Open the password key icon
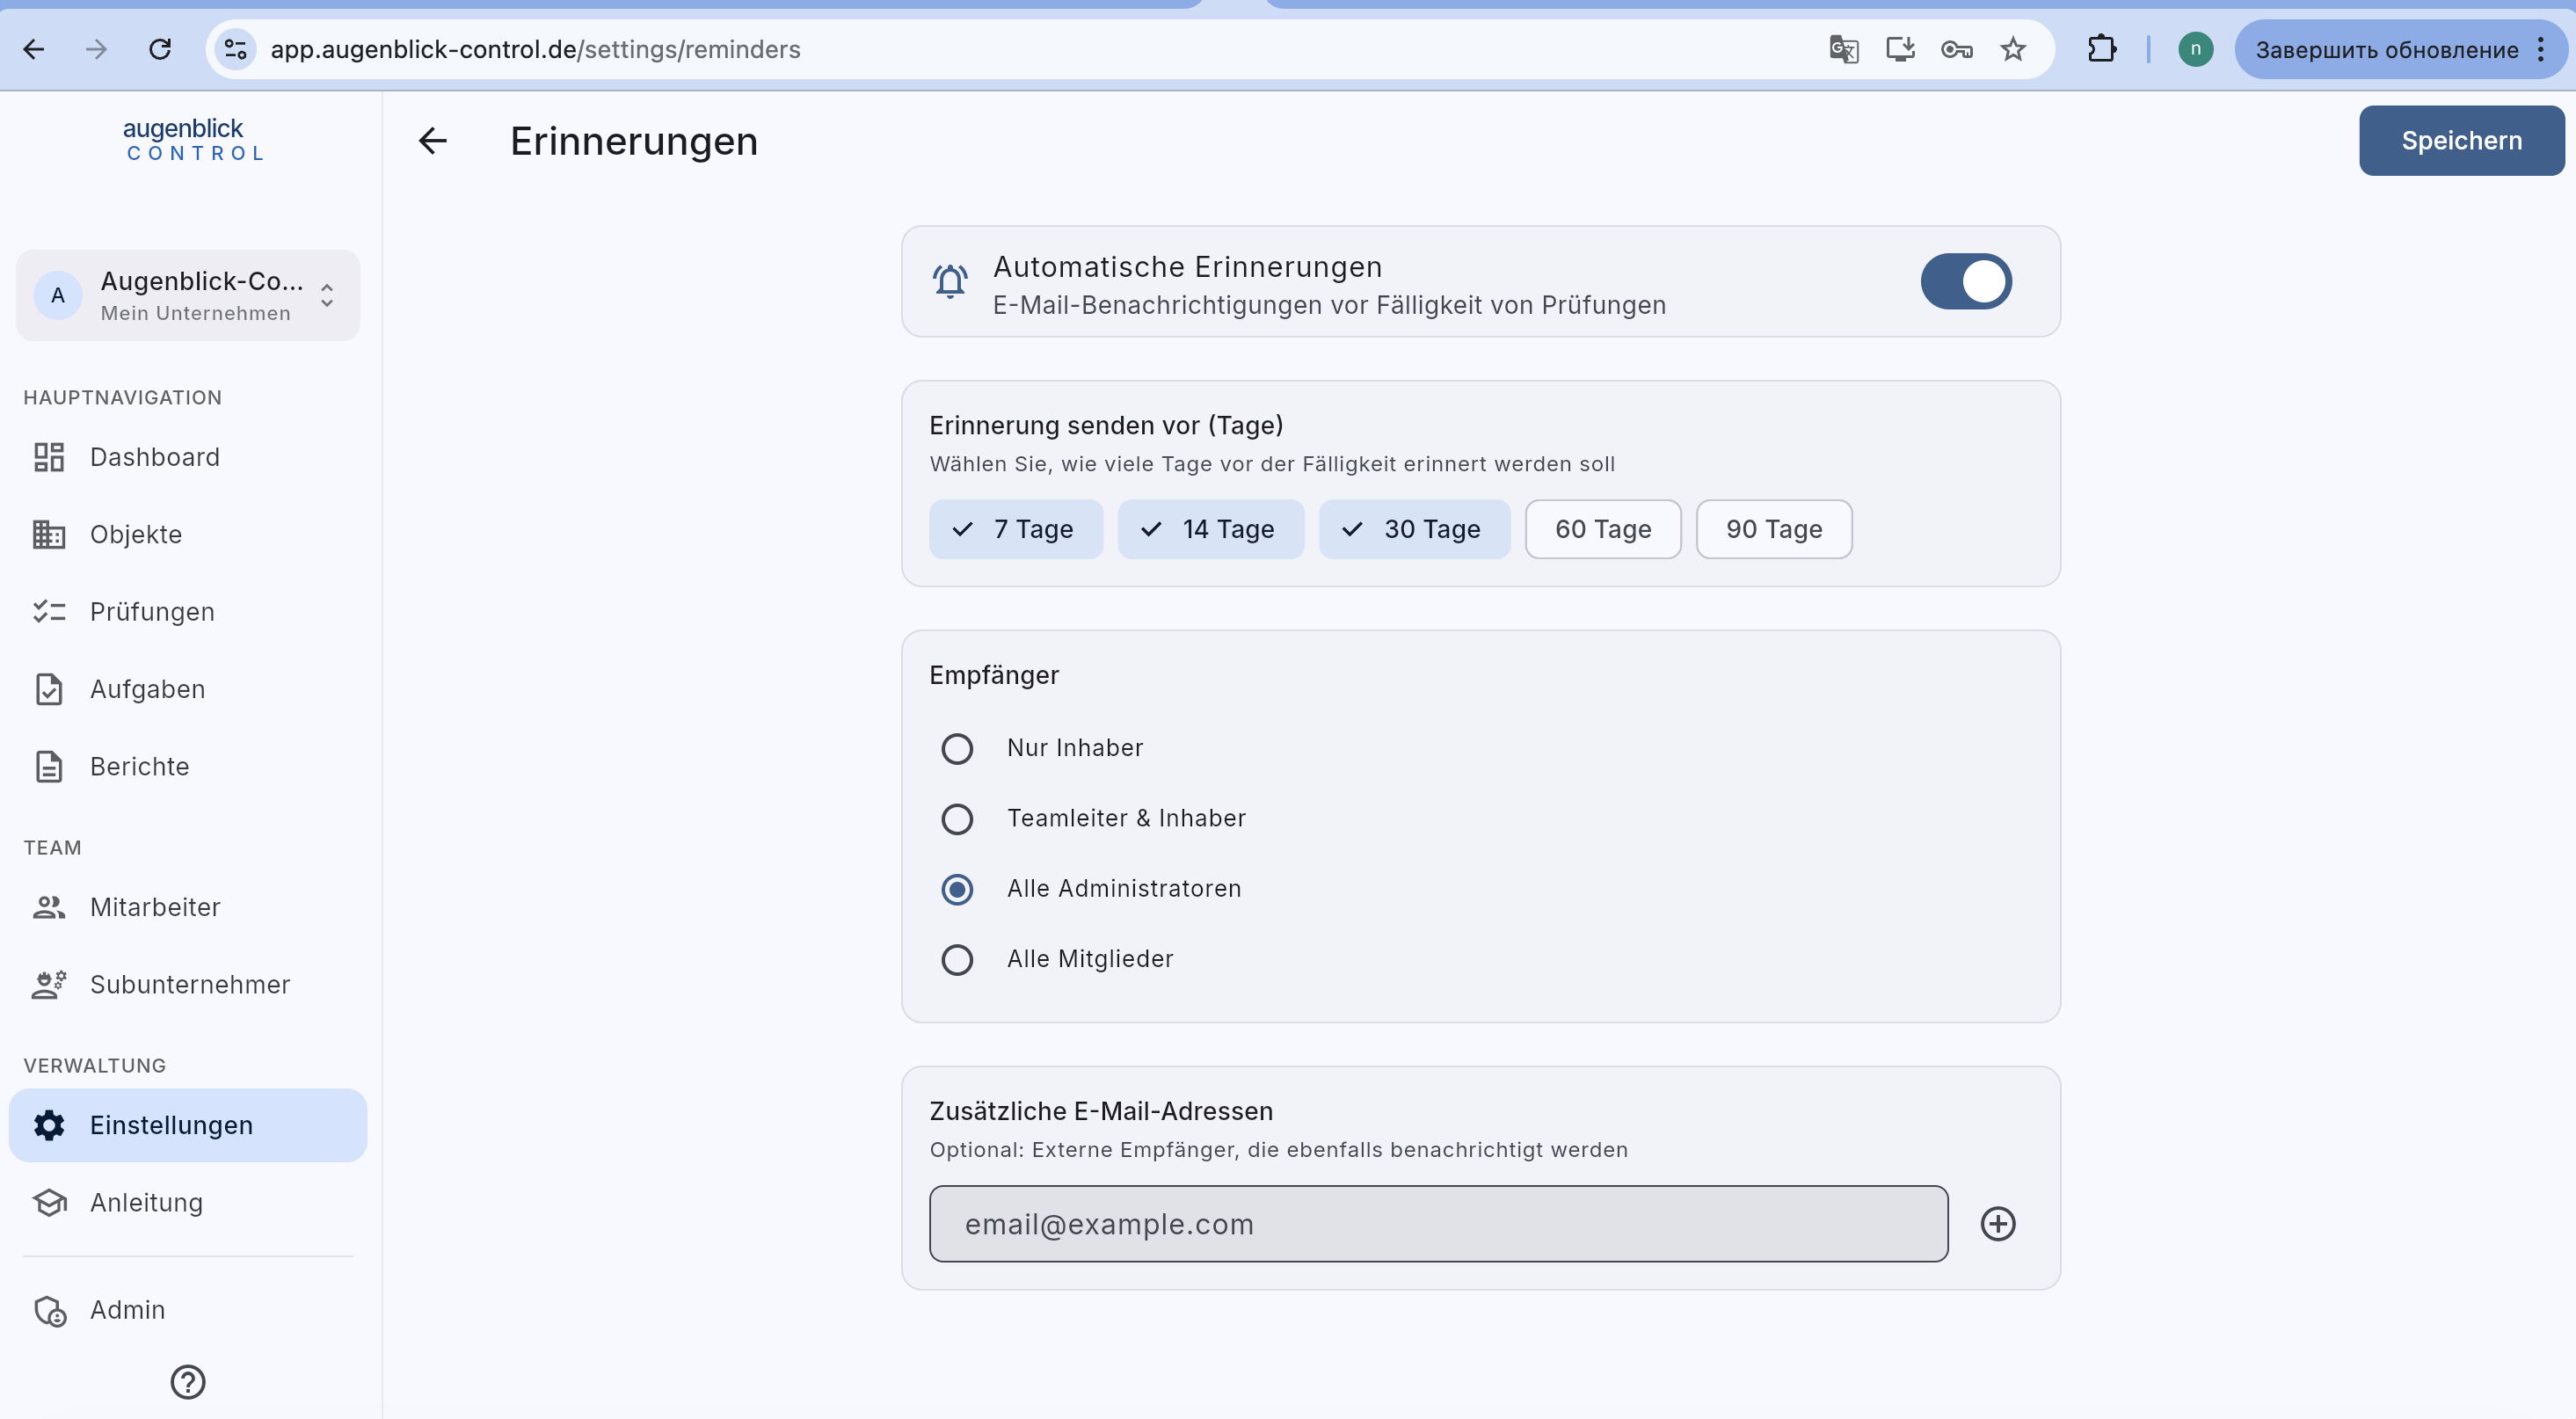2576x1419 pixels. [x=1956, y=49]
